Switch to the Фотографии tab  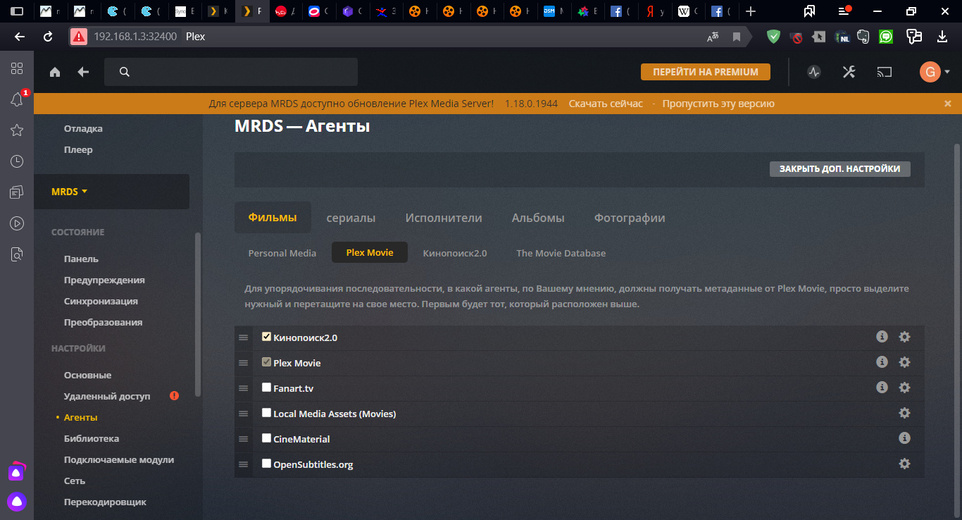(x=629, y=218)
